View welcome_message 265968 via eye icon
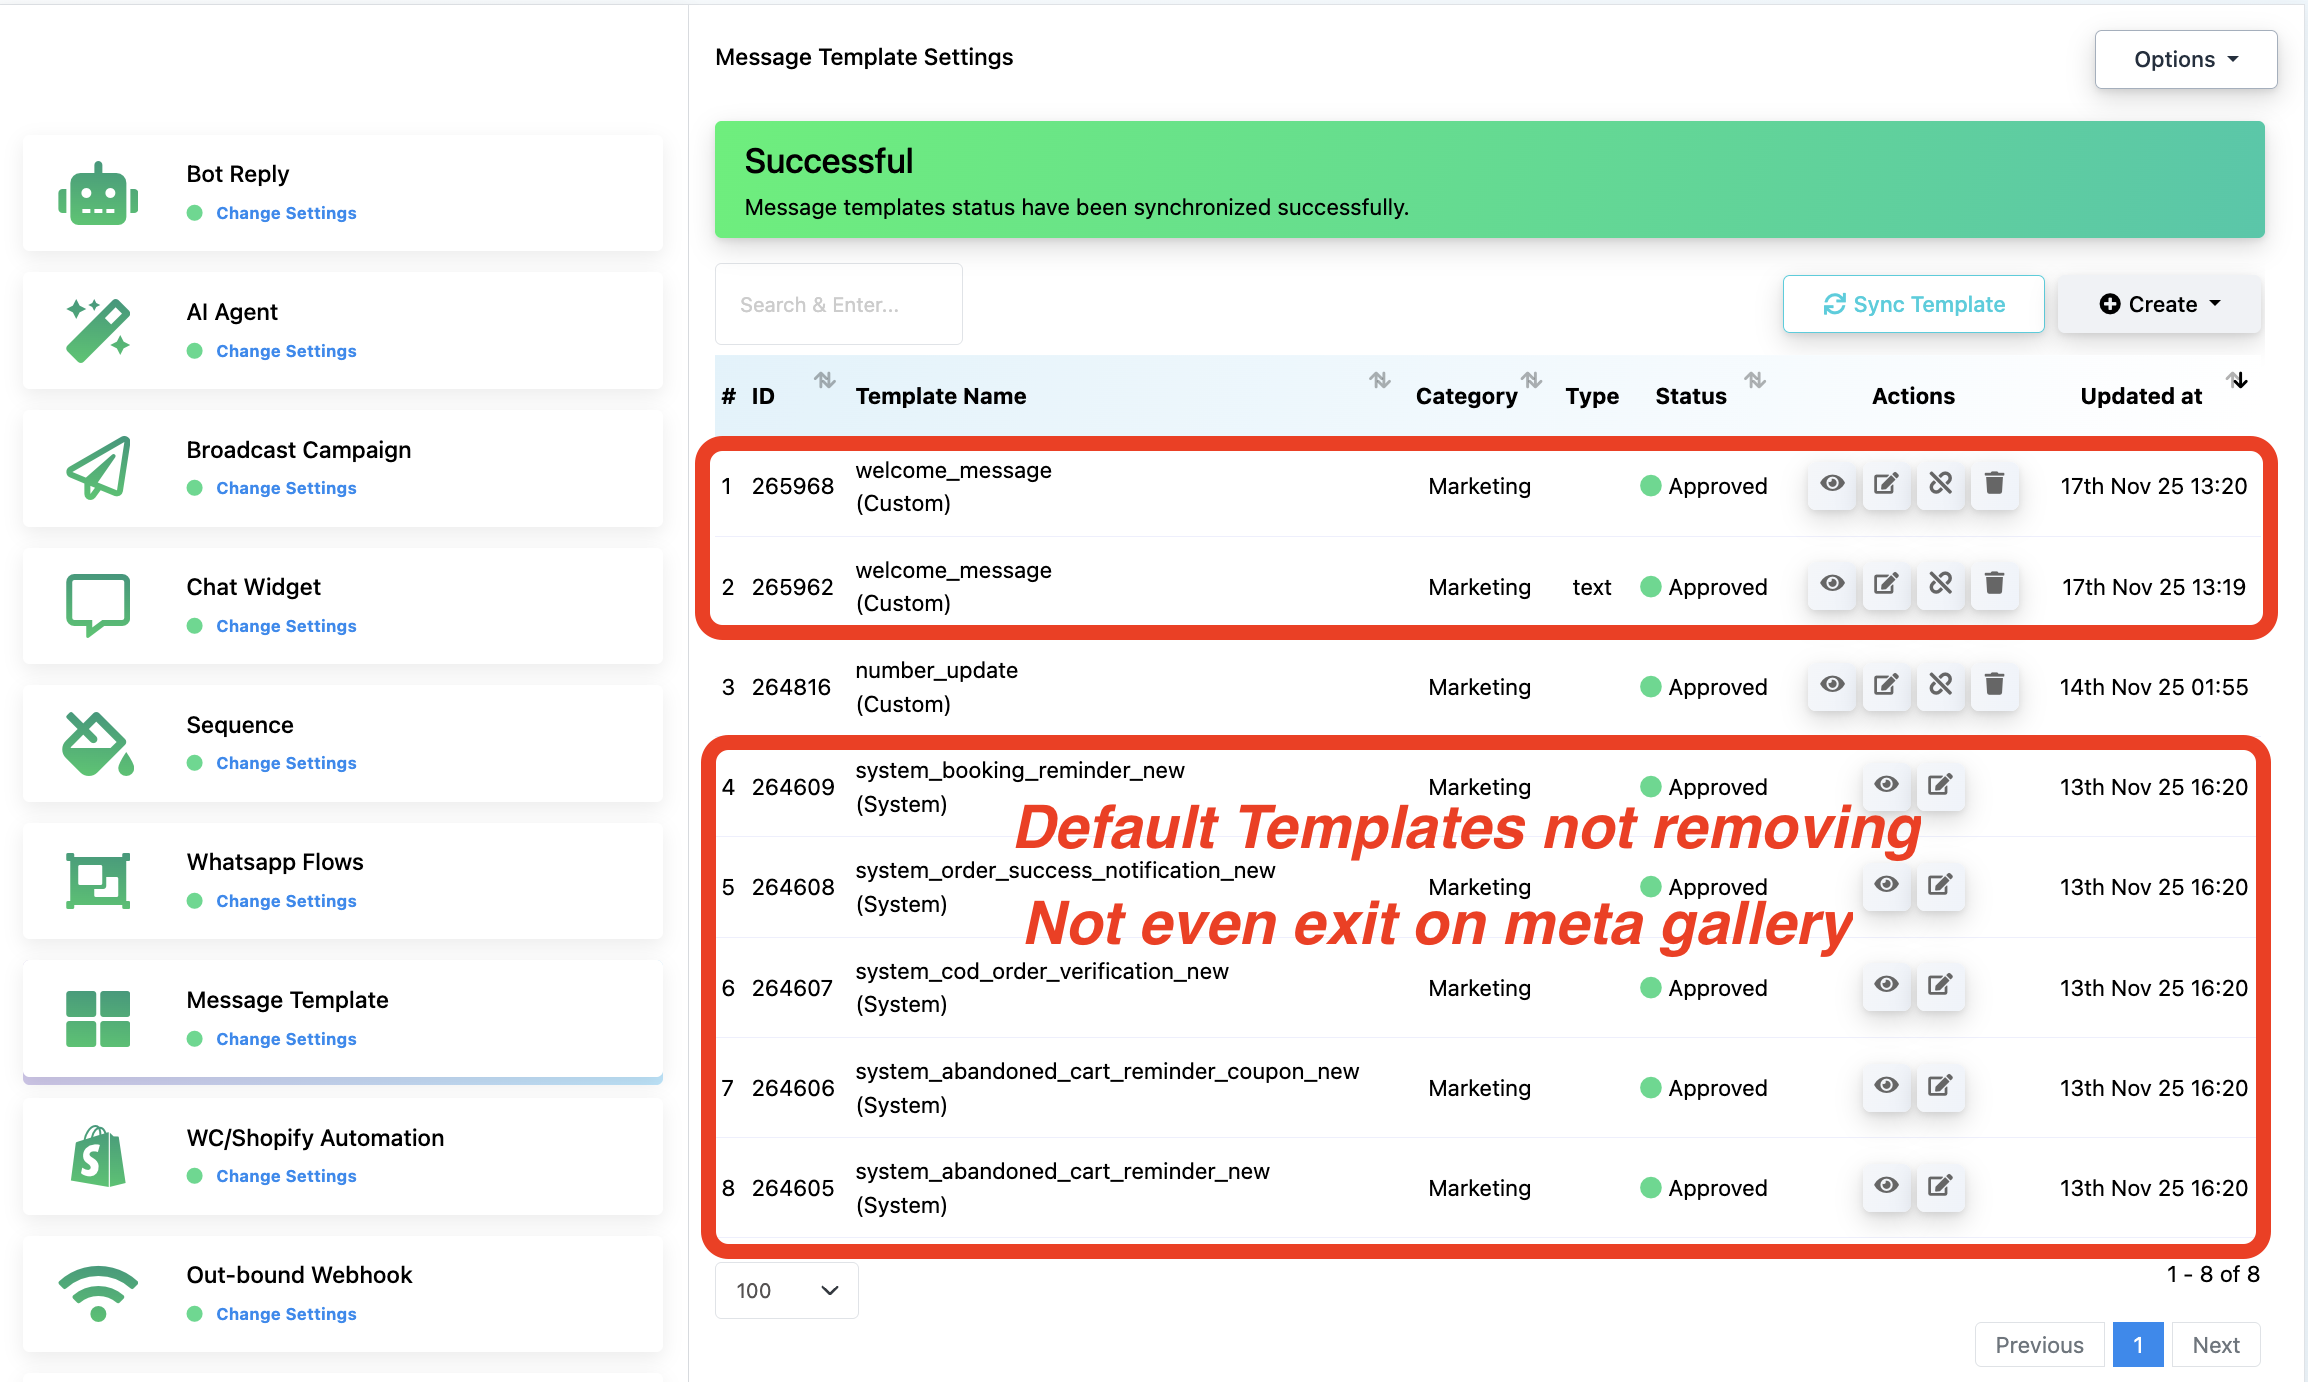 (1832, 485)
